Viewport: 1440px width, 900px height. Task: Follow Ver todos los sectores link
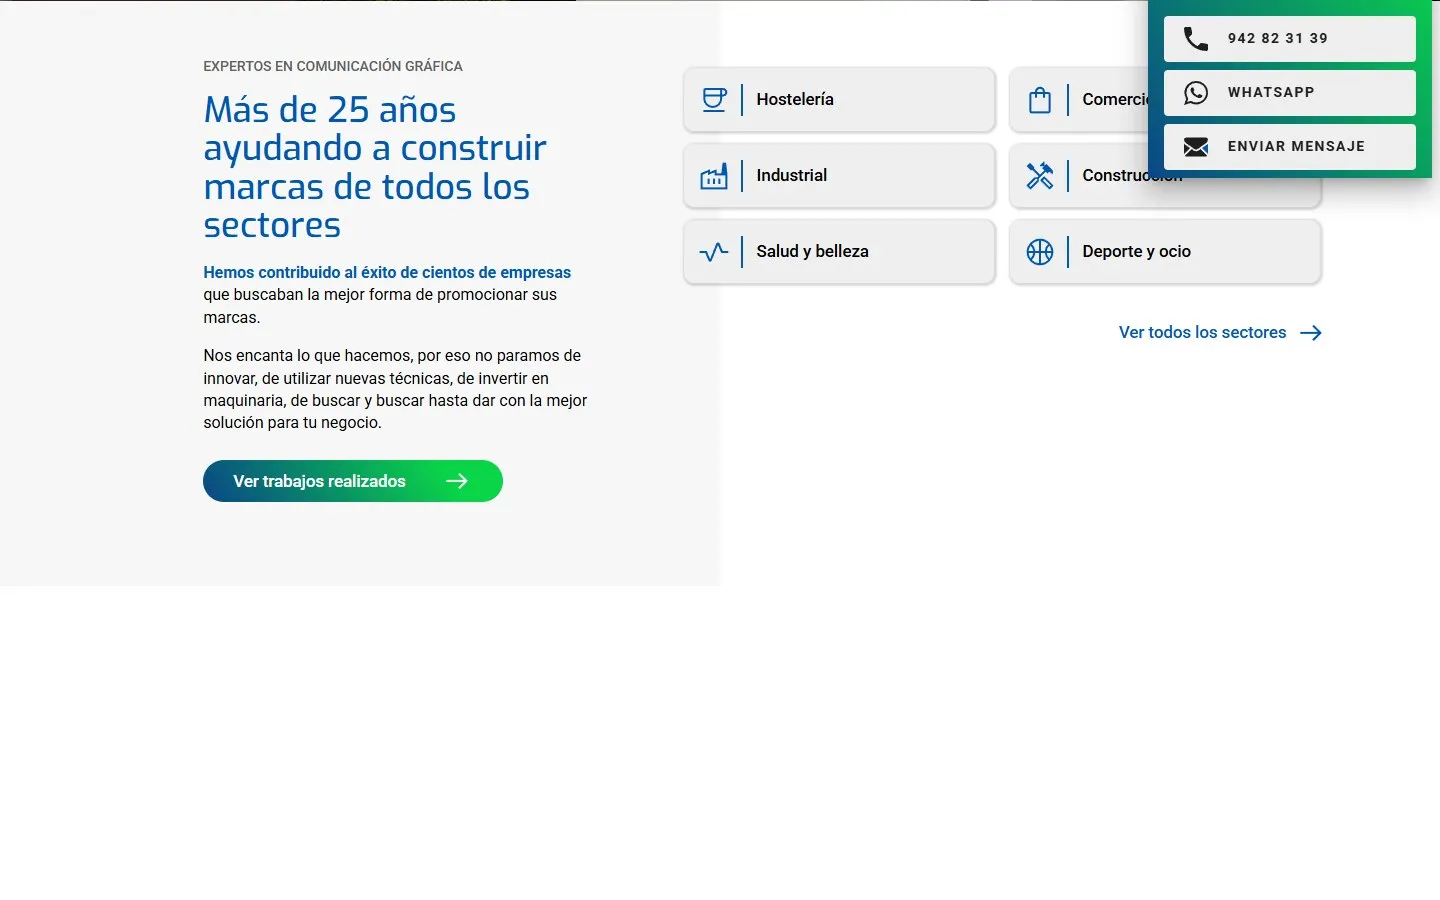(x=1220, y=333)
